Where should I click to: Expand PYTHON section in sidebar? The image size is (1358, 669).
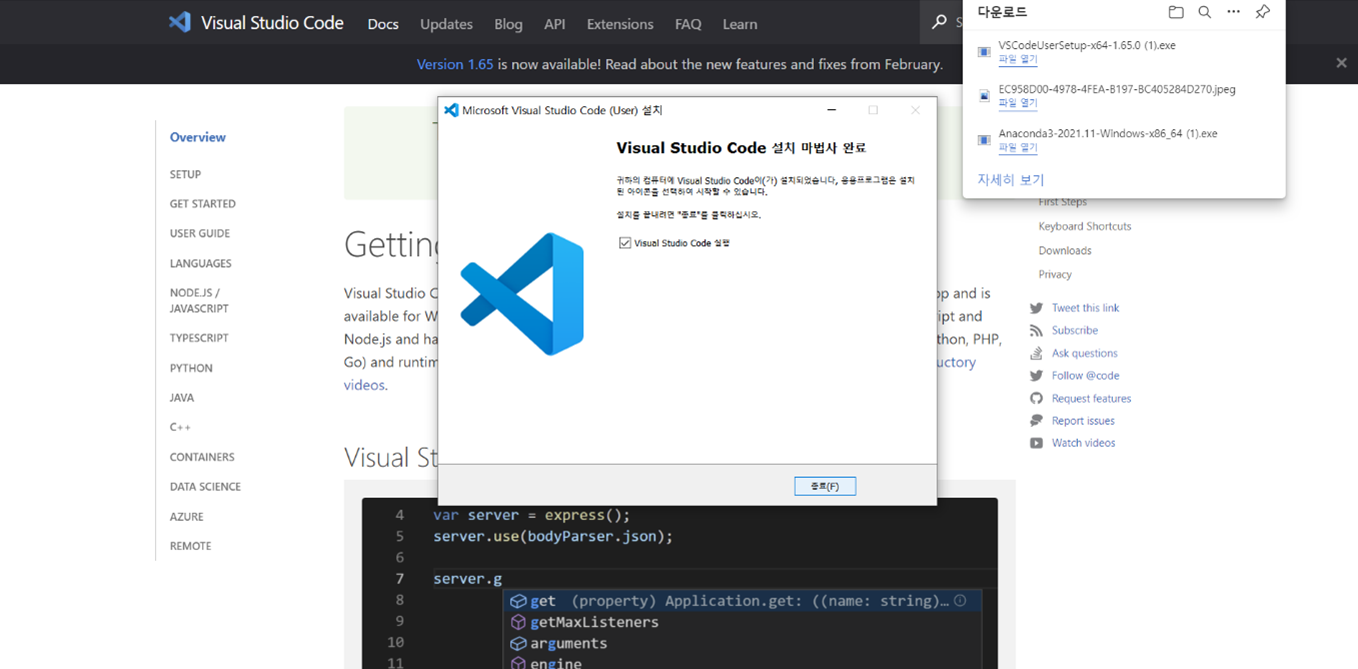[191, 368]
